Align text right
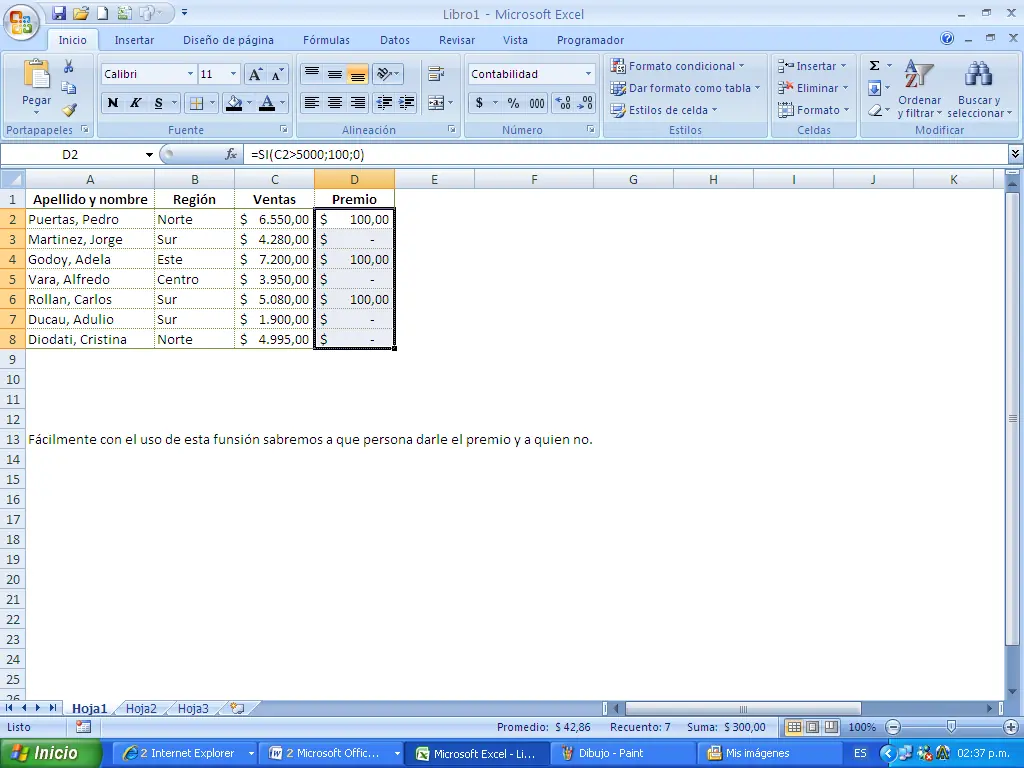This screenshot has width=1024, height=768. click(x=357, y=103)
